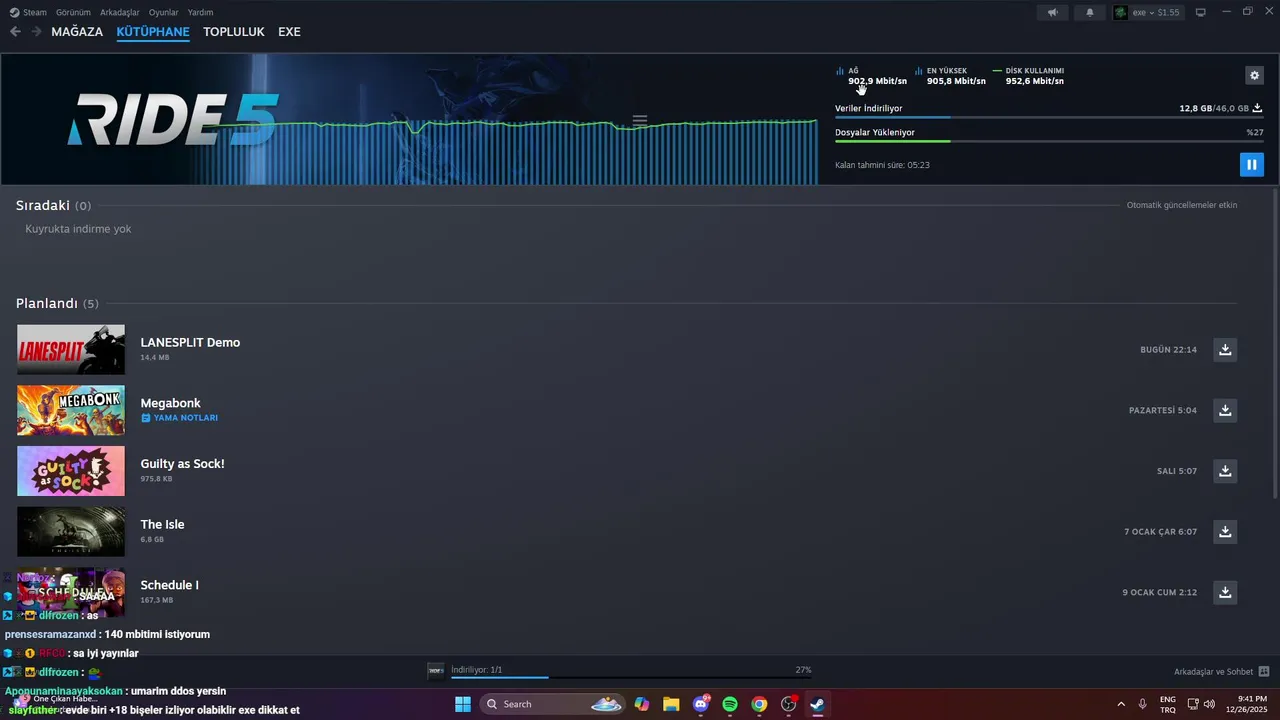The image size is (1280, 720).
Task: Click the drag handle on download graph
Action: coord(640,120)
